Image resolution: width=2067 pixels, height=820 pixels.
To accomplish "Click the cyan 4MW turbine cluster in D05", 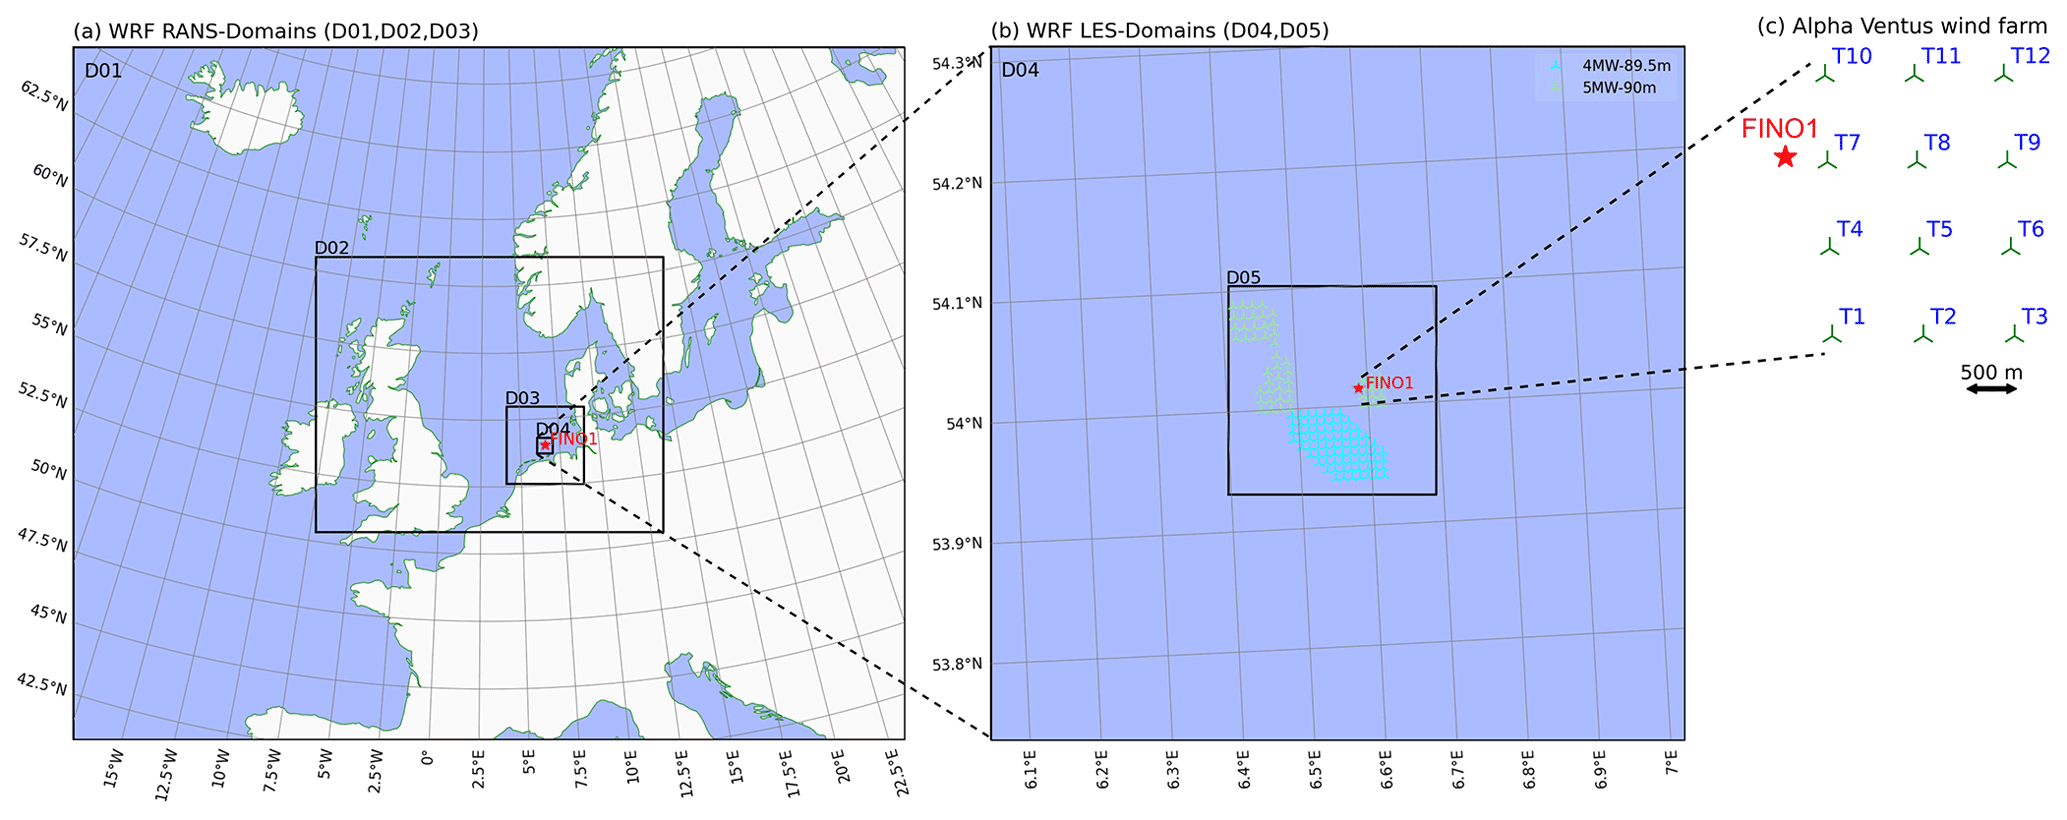I will click(x=1338, y=445).
